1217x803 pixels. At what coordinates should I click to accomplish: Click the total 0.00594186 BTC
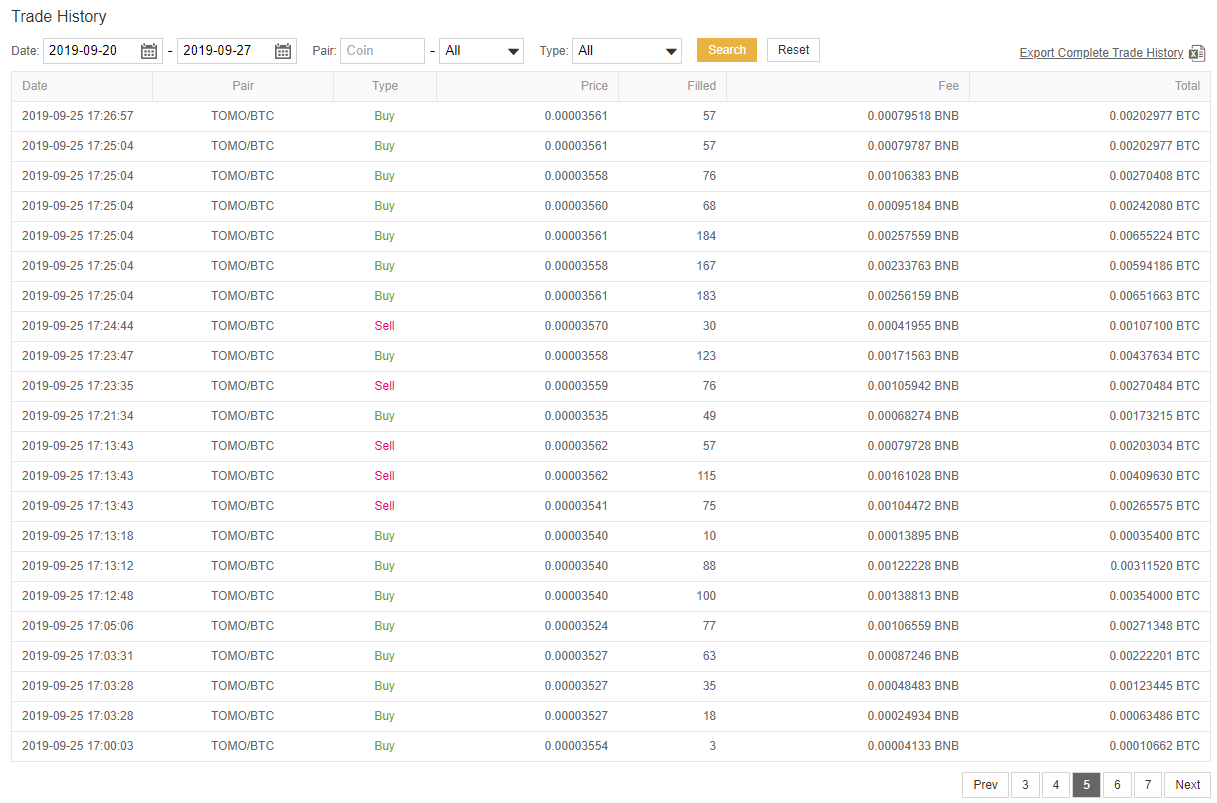pyautogui.click(x=1154, y=266)
